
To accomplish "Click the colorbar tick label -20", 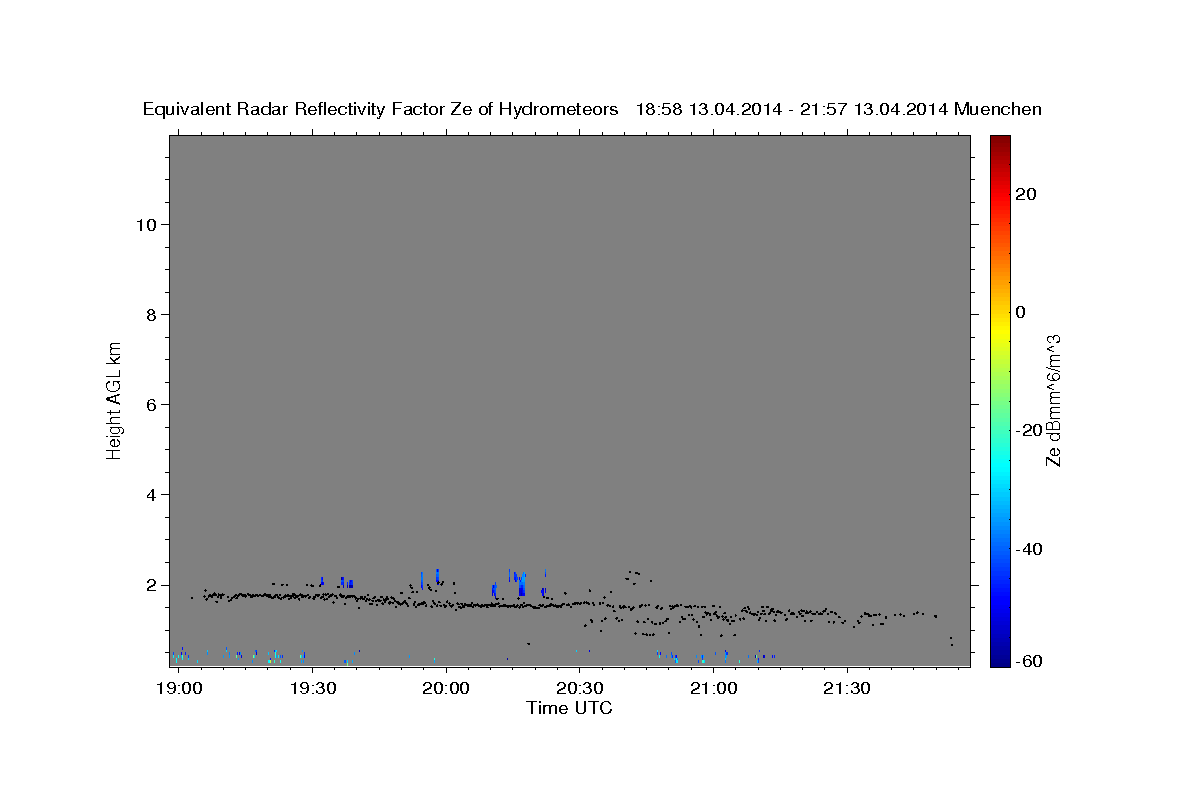I will click(1029, 430).
